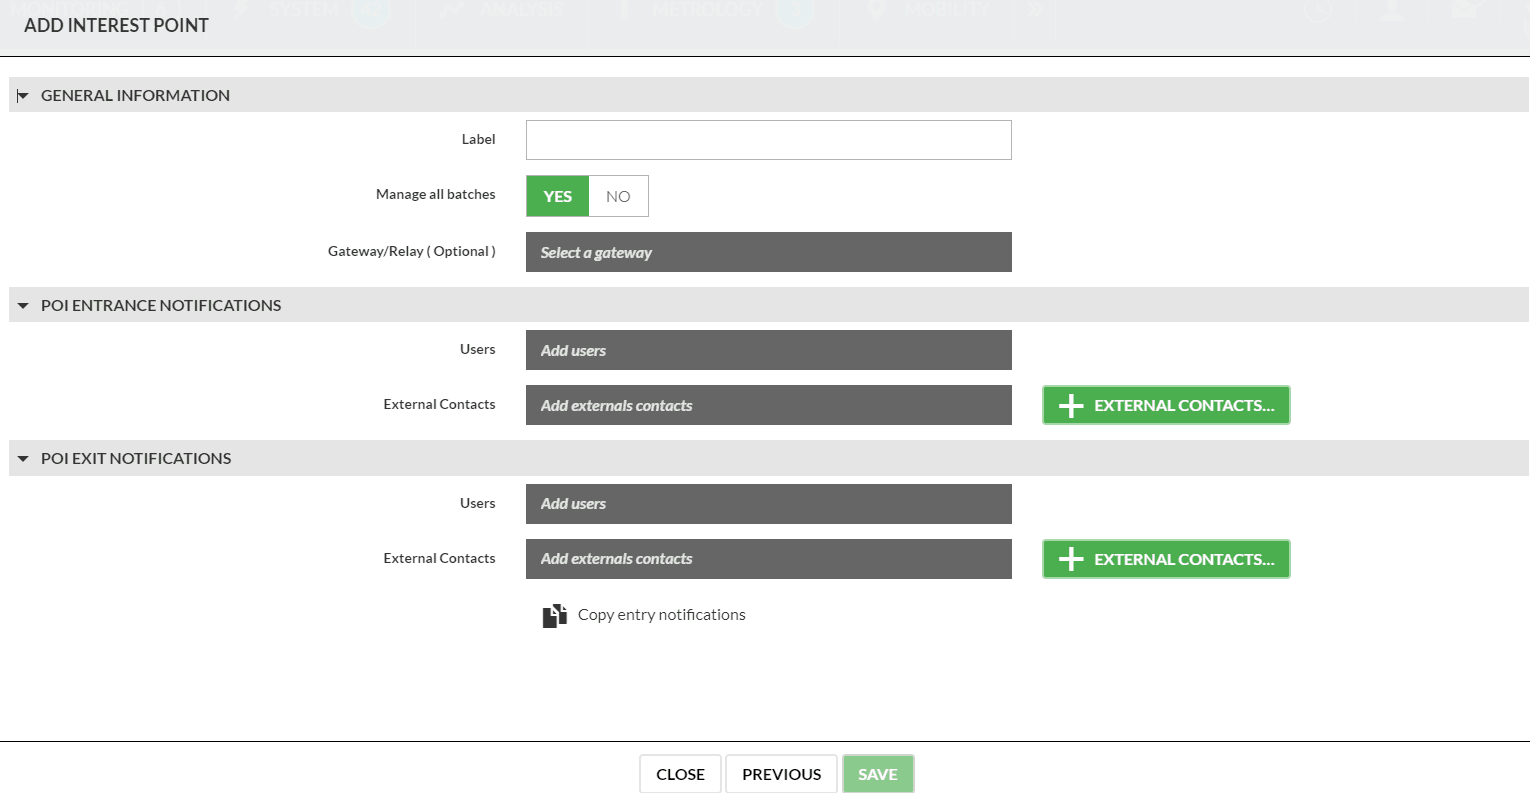
Task: Click the POI EXIT NOTIFICATIONS header title
Action: pyautogui.click(x=136, y=459)
